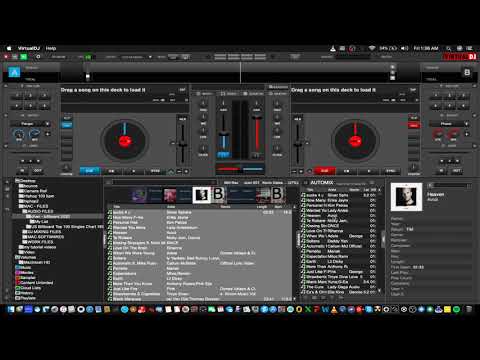This screenshot has width=480, height=360.
Task: Toggle the blue highlighted mode button left of the left jog wheel
Action: click(67, 125)
